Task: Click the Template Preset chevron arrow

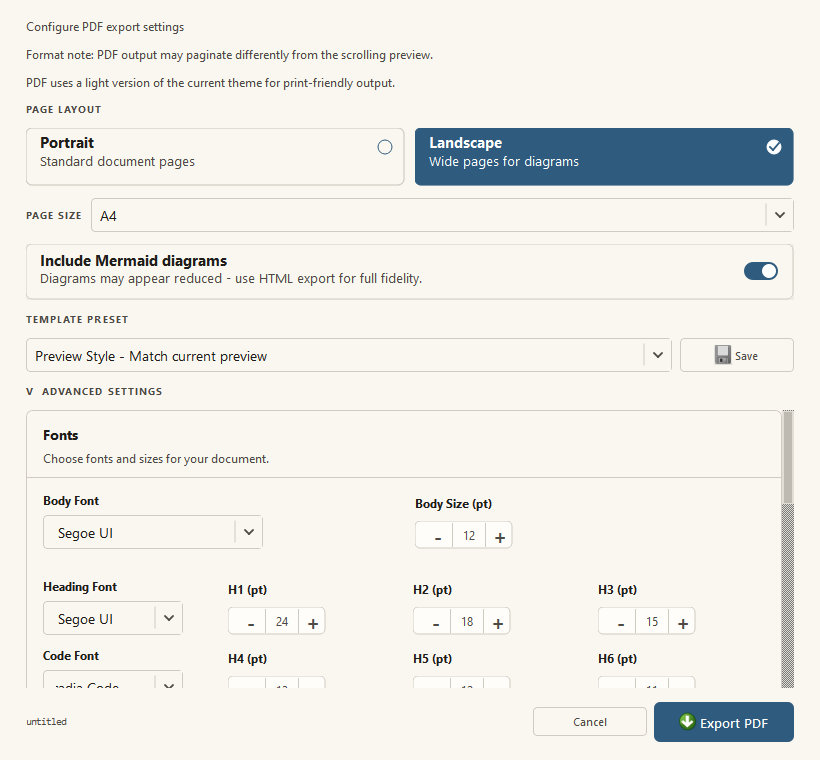Action: 658,355
